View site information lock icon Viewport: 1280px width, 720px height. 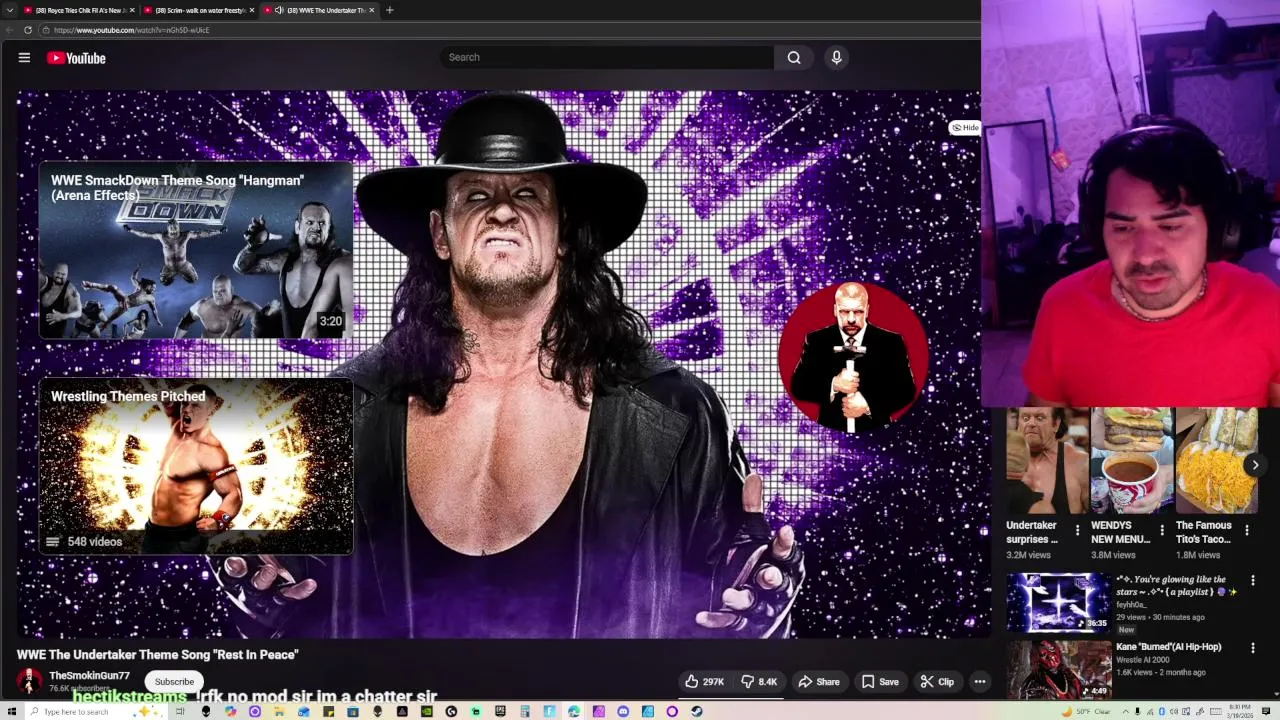coord(47,30)
